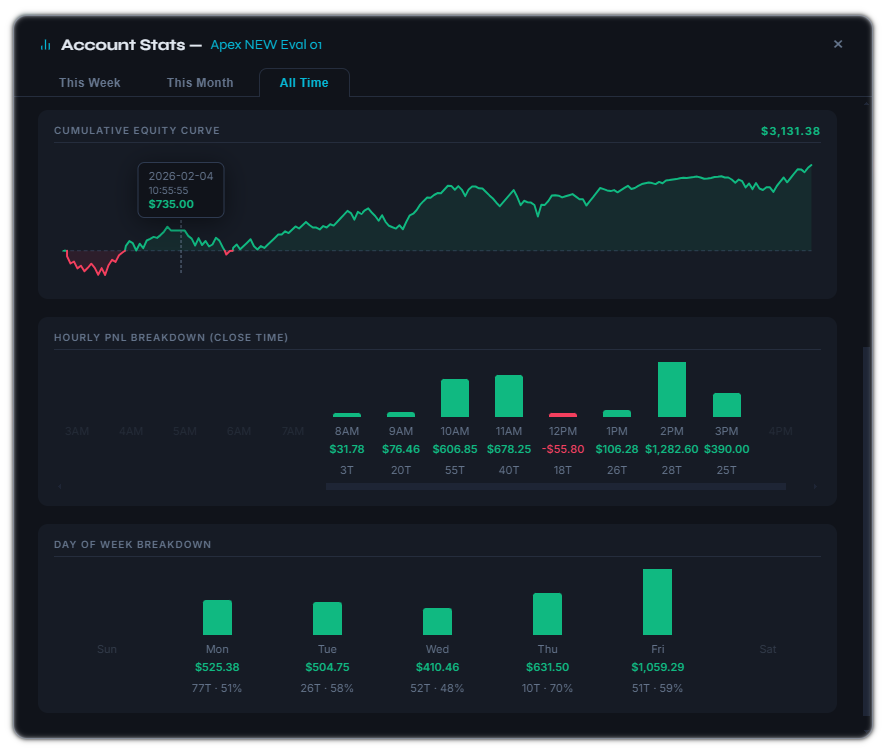Click the equity curve marker at $735.00
The height and width of the screenshot is (753, 882).
pyautogui.click(x=181, y=230)
